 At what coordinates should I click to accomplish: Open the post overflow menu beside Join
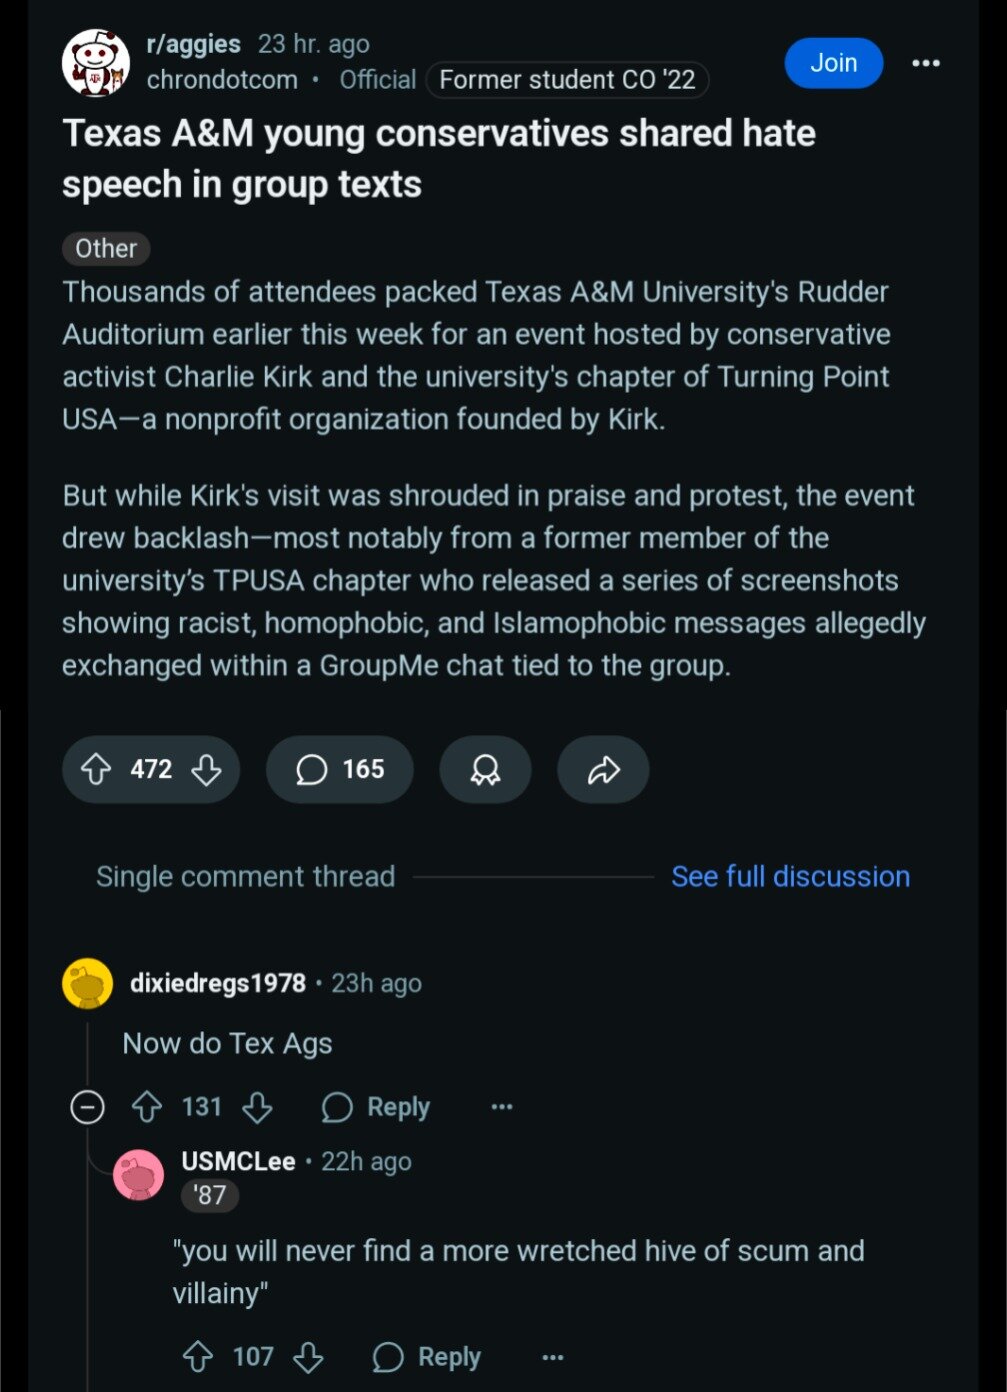point(926,63)
